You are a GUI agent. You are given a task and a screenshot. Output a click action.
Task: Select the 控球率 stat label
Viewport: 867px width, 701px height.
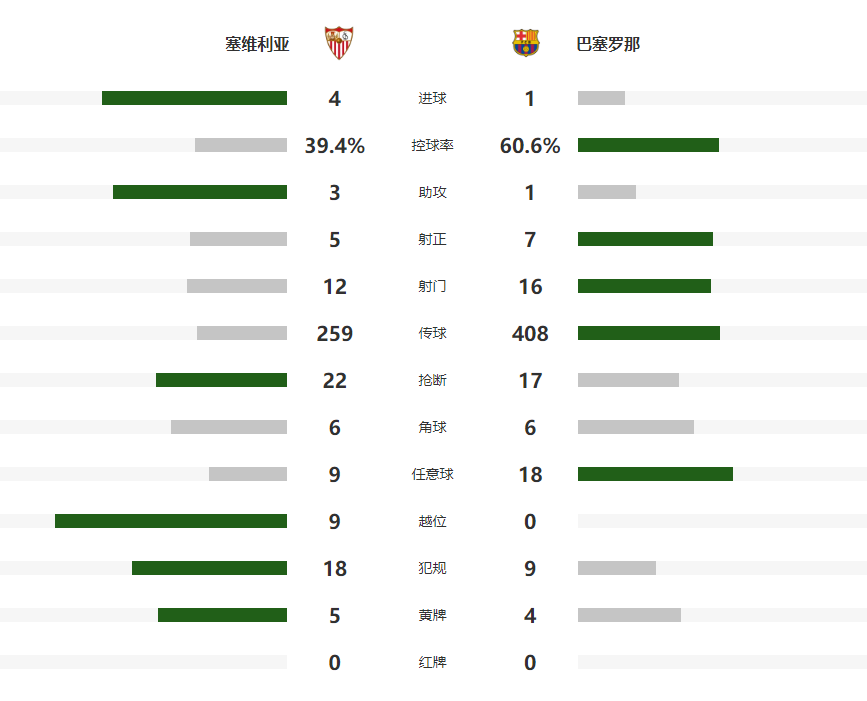432,145
